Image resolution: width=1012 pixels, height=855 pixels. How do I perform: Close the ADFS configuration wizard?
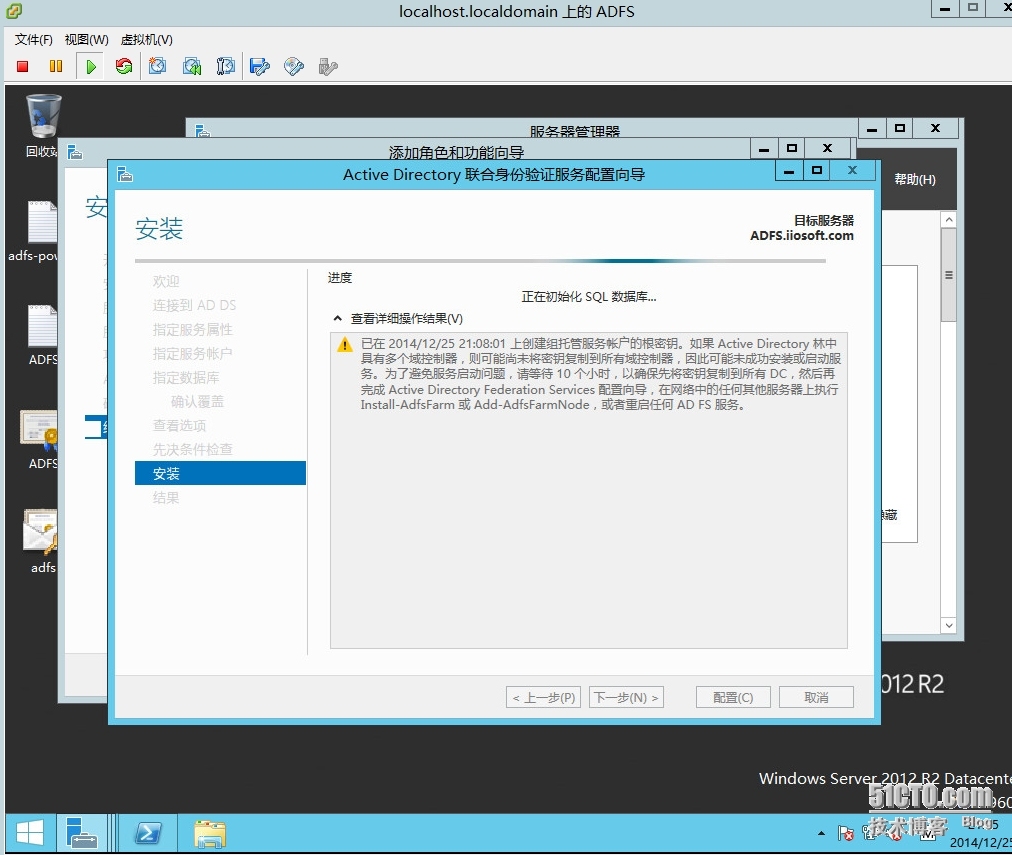tap(853, 170)
